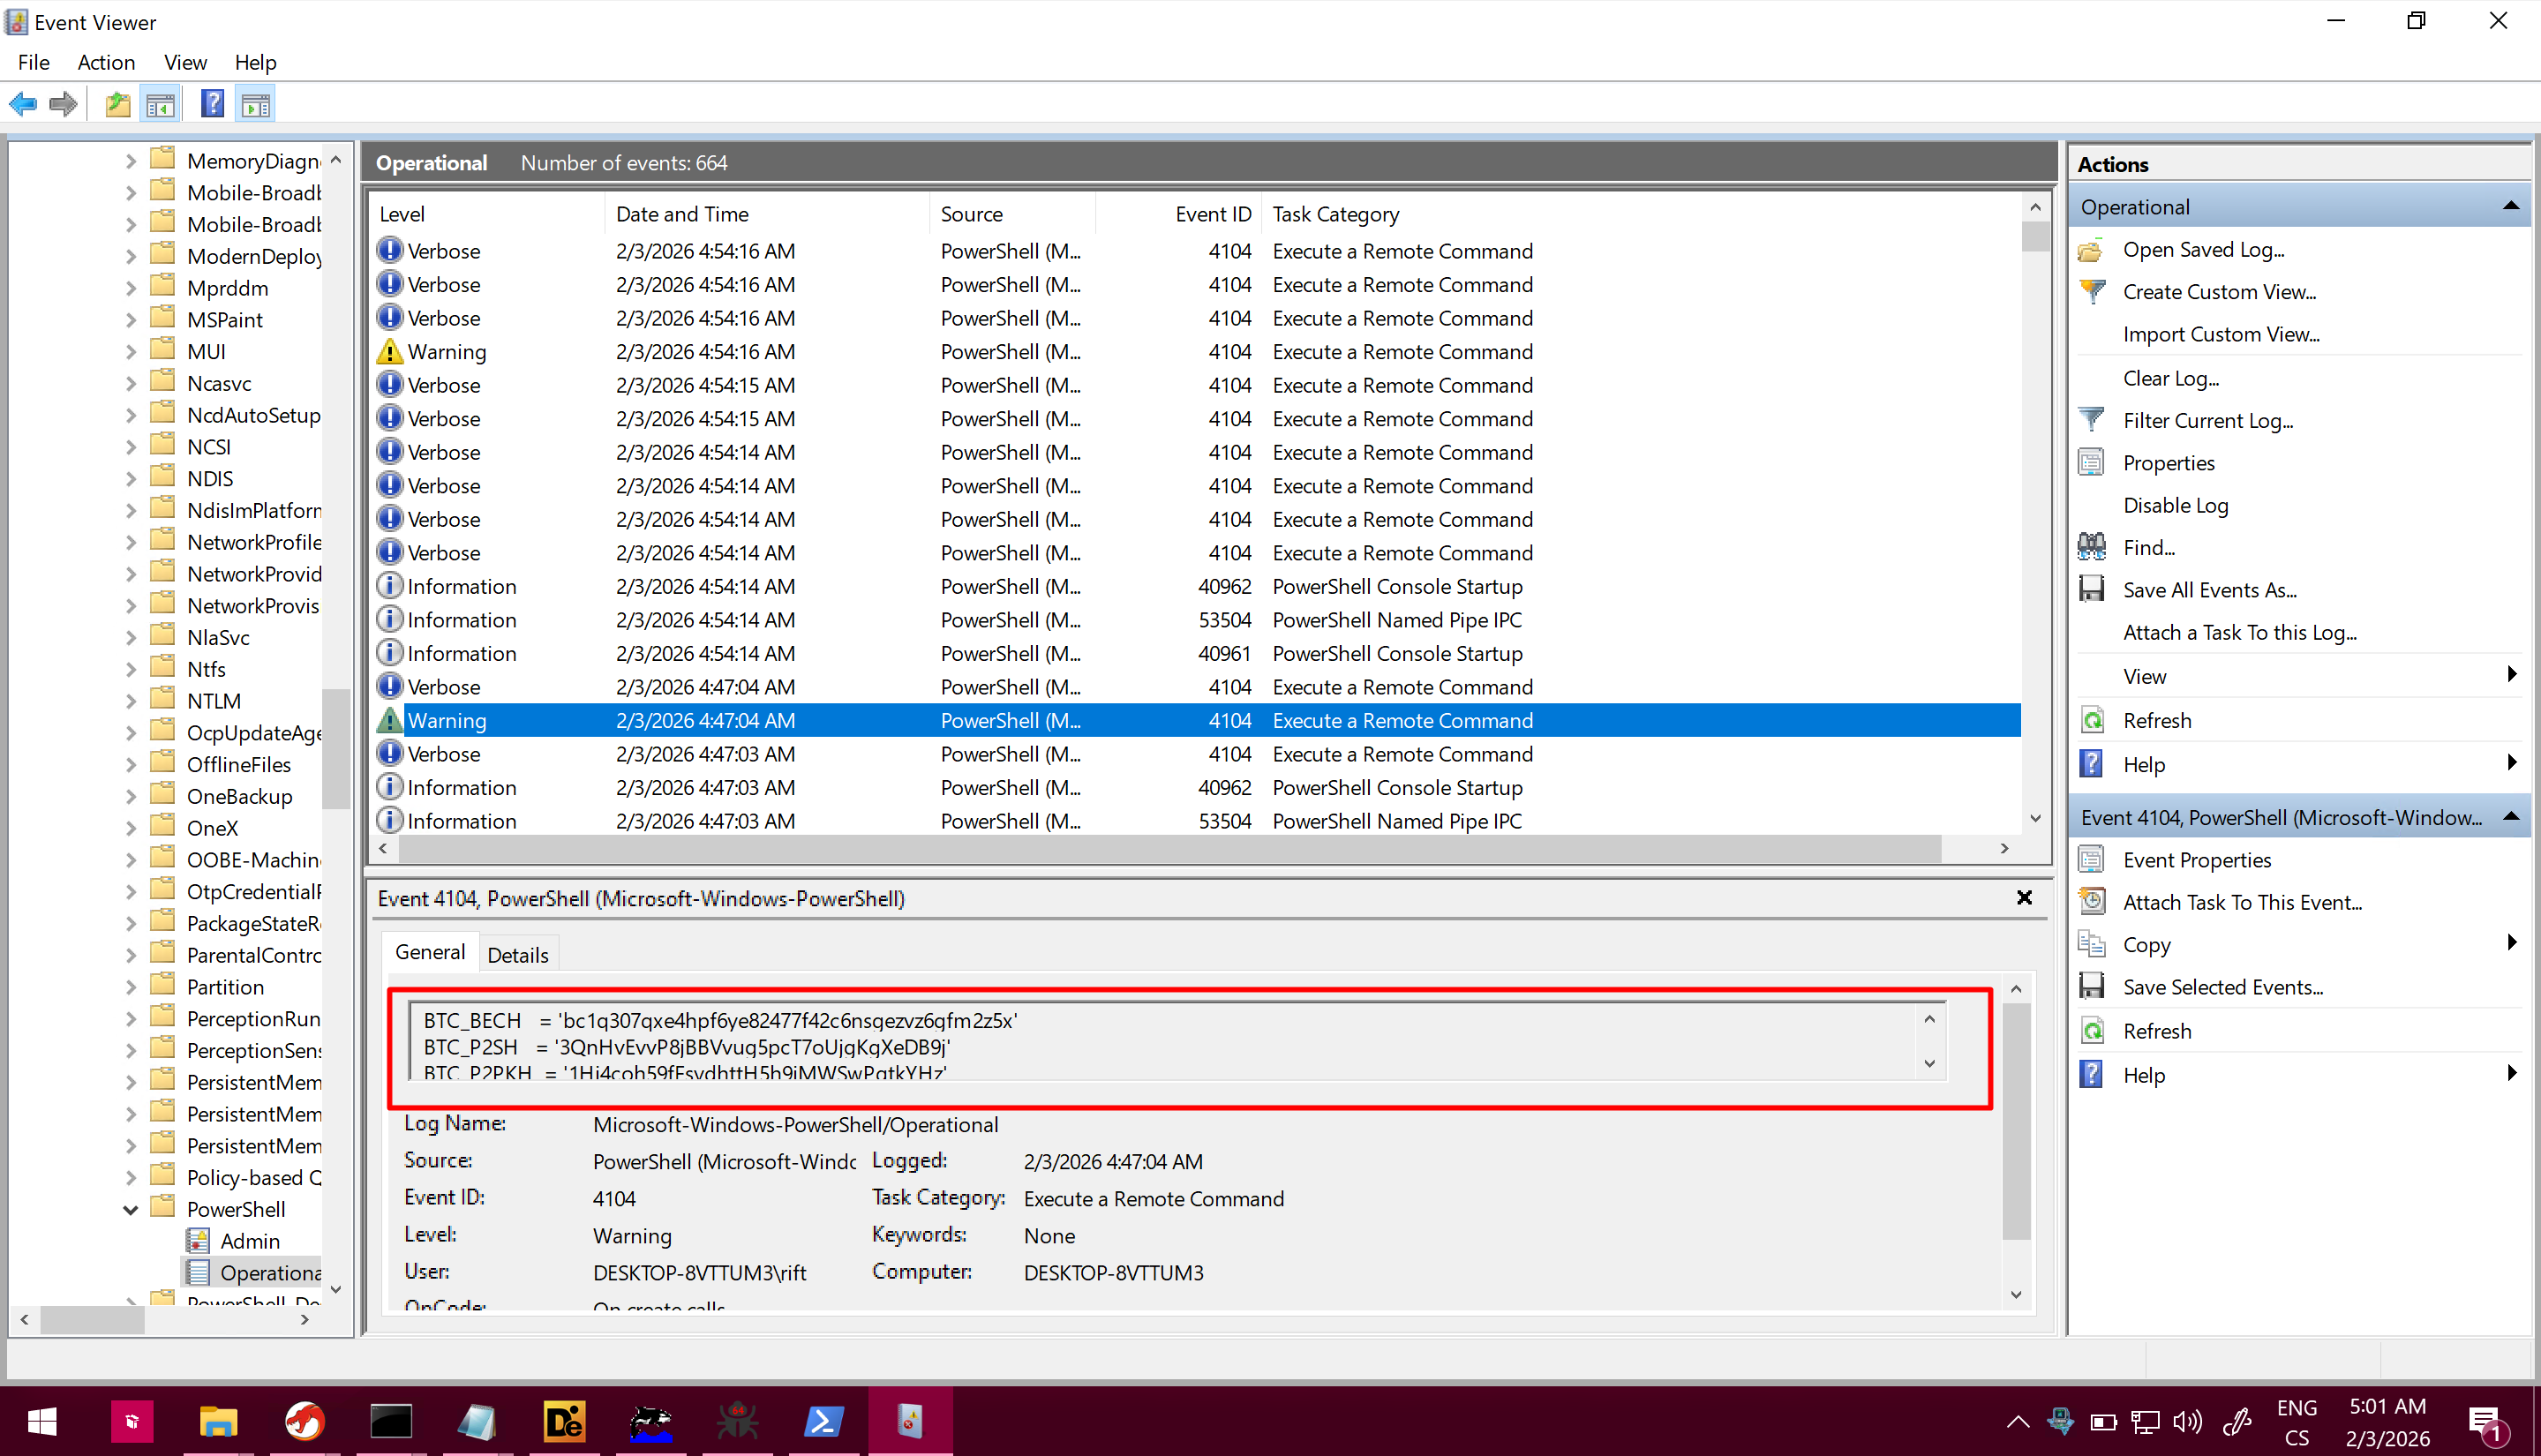Expand the MSPaint tree node
Screen dimensions: 2541x1456
point(130,320)
